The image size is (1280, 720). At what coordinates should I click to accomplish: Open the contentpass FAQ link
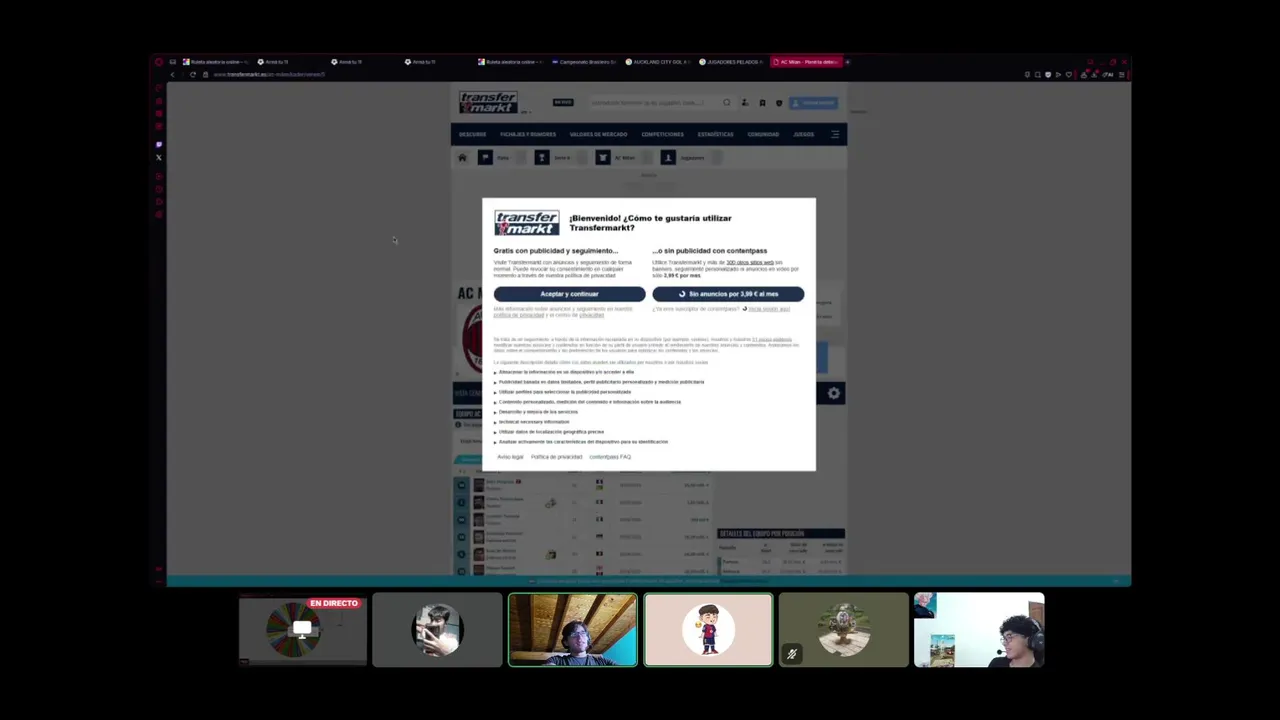(610, 457)
